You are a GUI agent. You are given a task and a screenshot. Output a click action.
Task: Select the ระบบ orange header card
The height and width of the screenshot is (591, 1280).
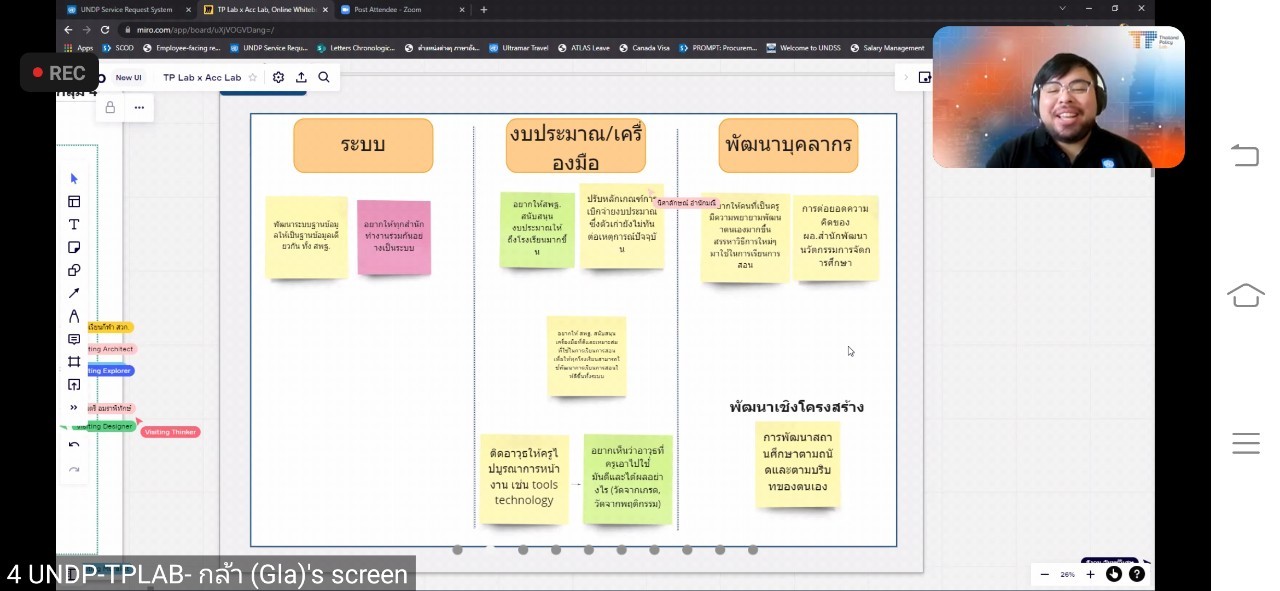(x=363, y=145)
